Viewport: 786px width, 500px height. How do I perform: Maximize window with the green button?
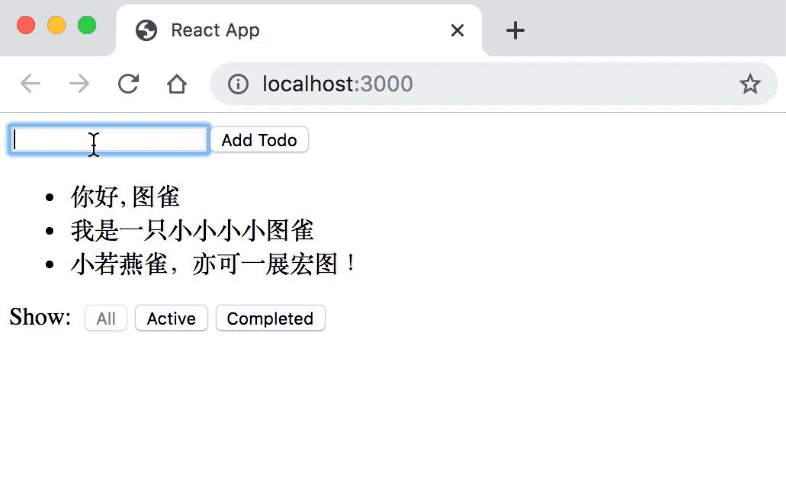tap(87, 25)
